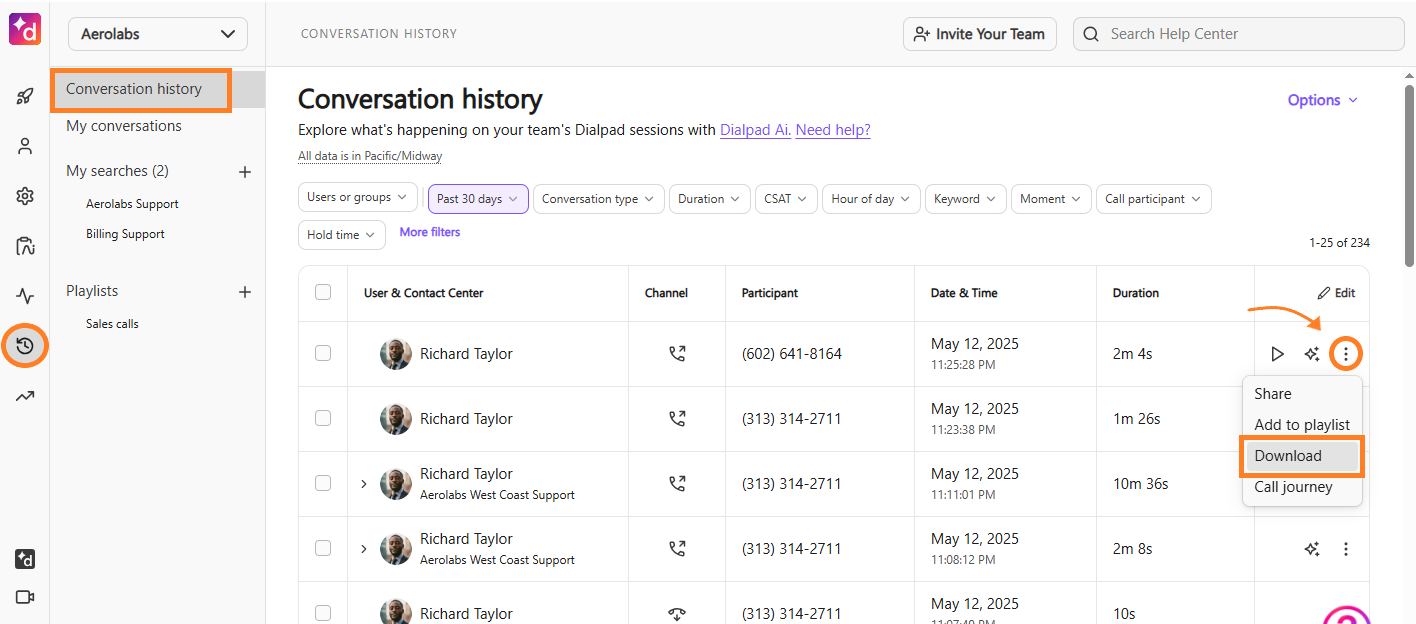1416x624 pixels.
Task: Click the Dialpad logo icon
Action: [x=25, y=29]
